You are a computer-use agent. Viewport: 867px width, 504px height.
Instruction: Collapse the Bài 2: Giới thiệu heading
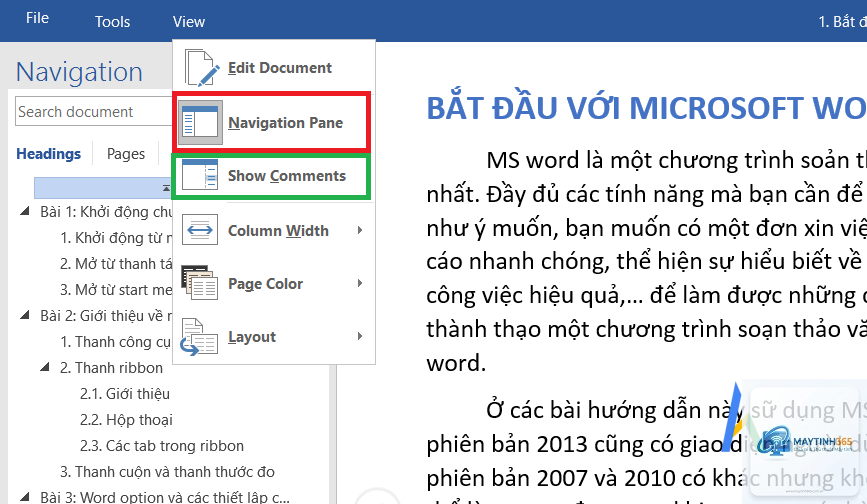coord(24,315)
